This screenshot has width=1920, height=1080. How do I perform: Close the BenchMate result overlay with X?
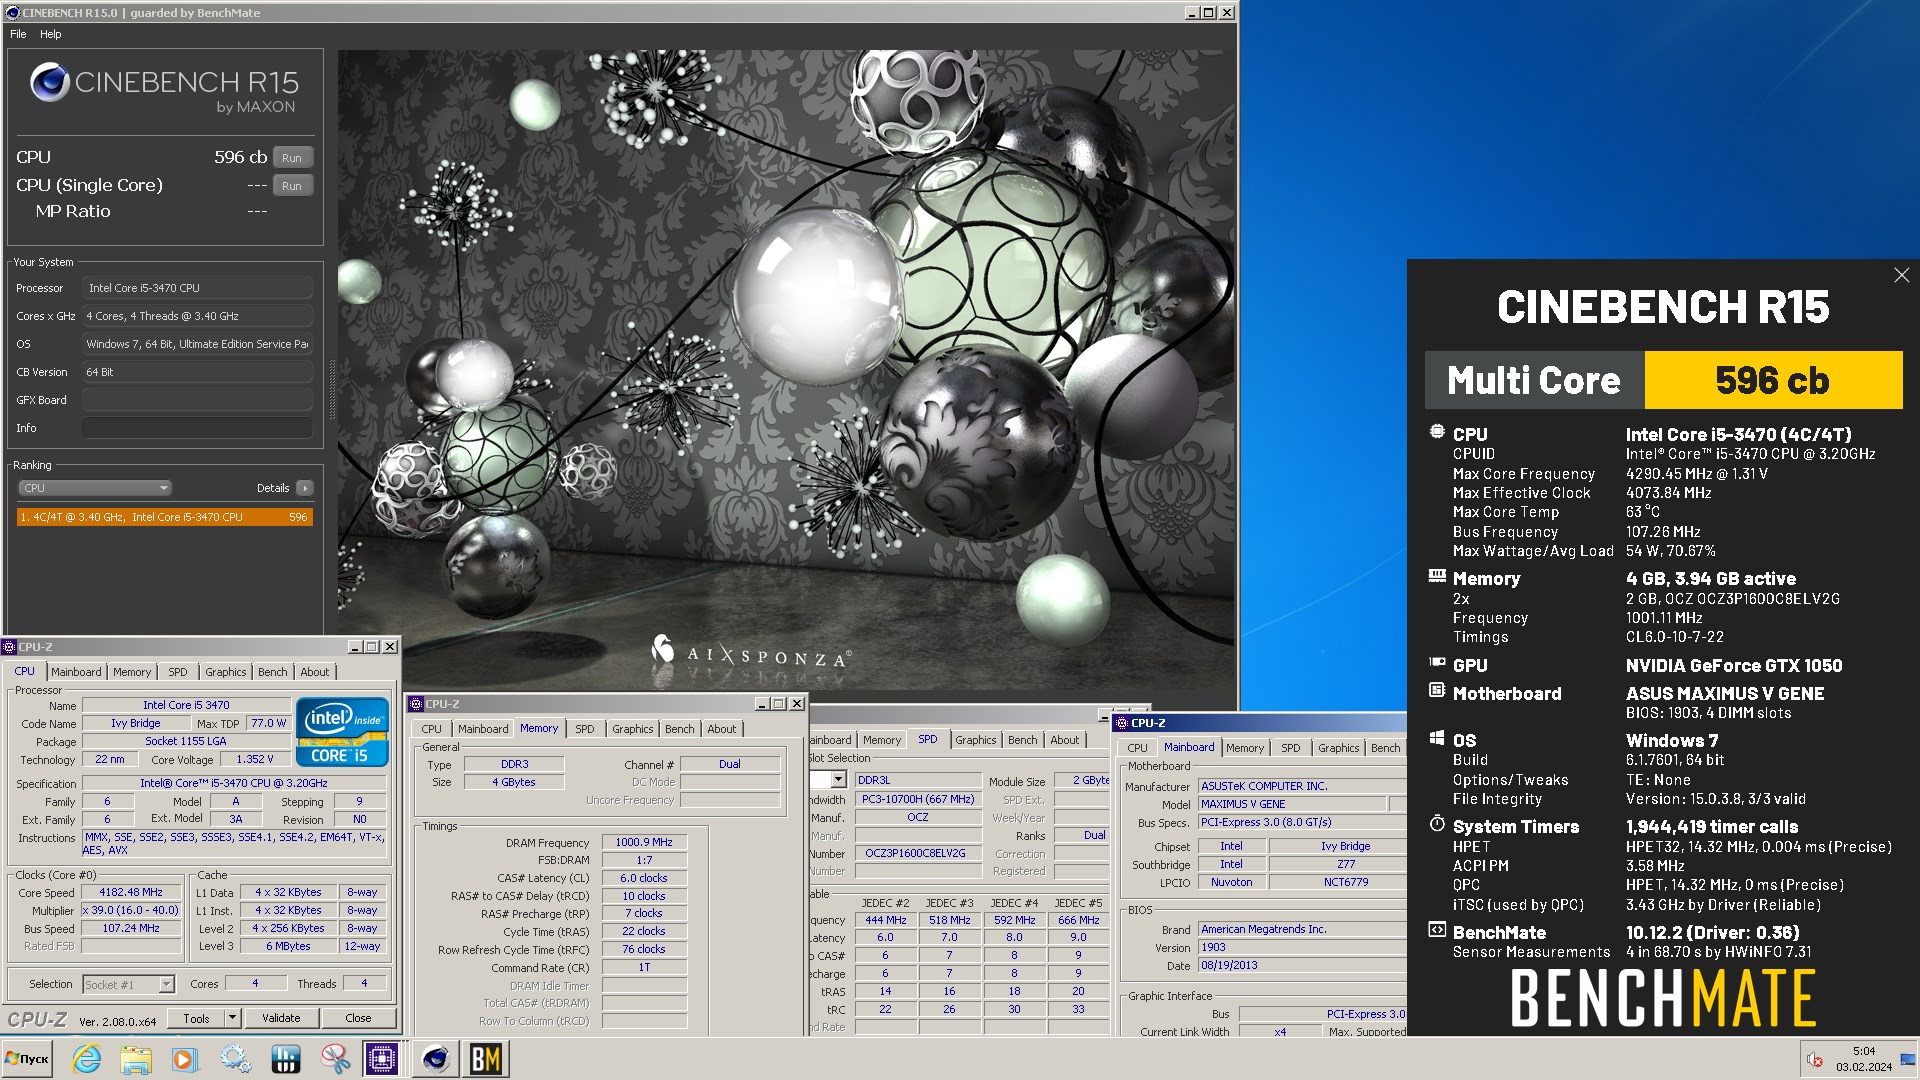(1901, 275)
